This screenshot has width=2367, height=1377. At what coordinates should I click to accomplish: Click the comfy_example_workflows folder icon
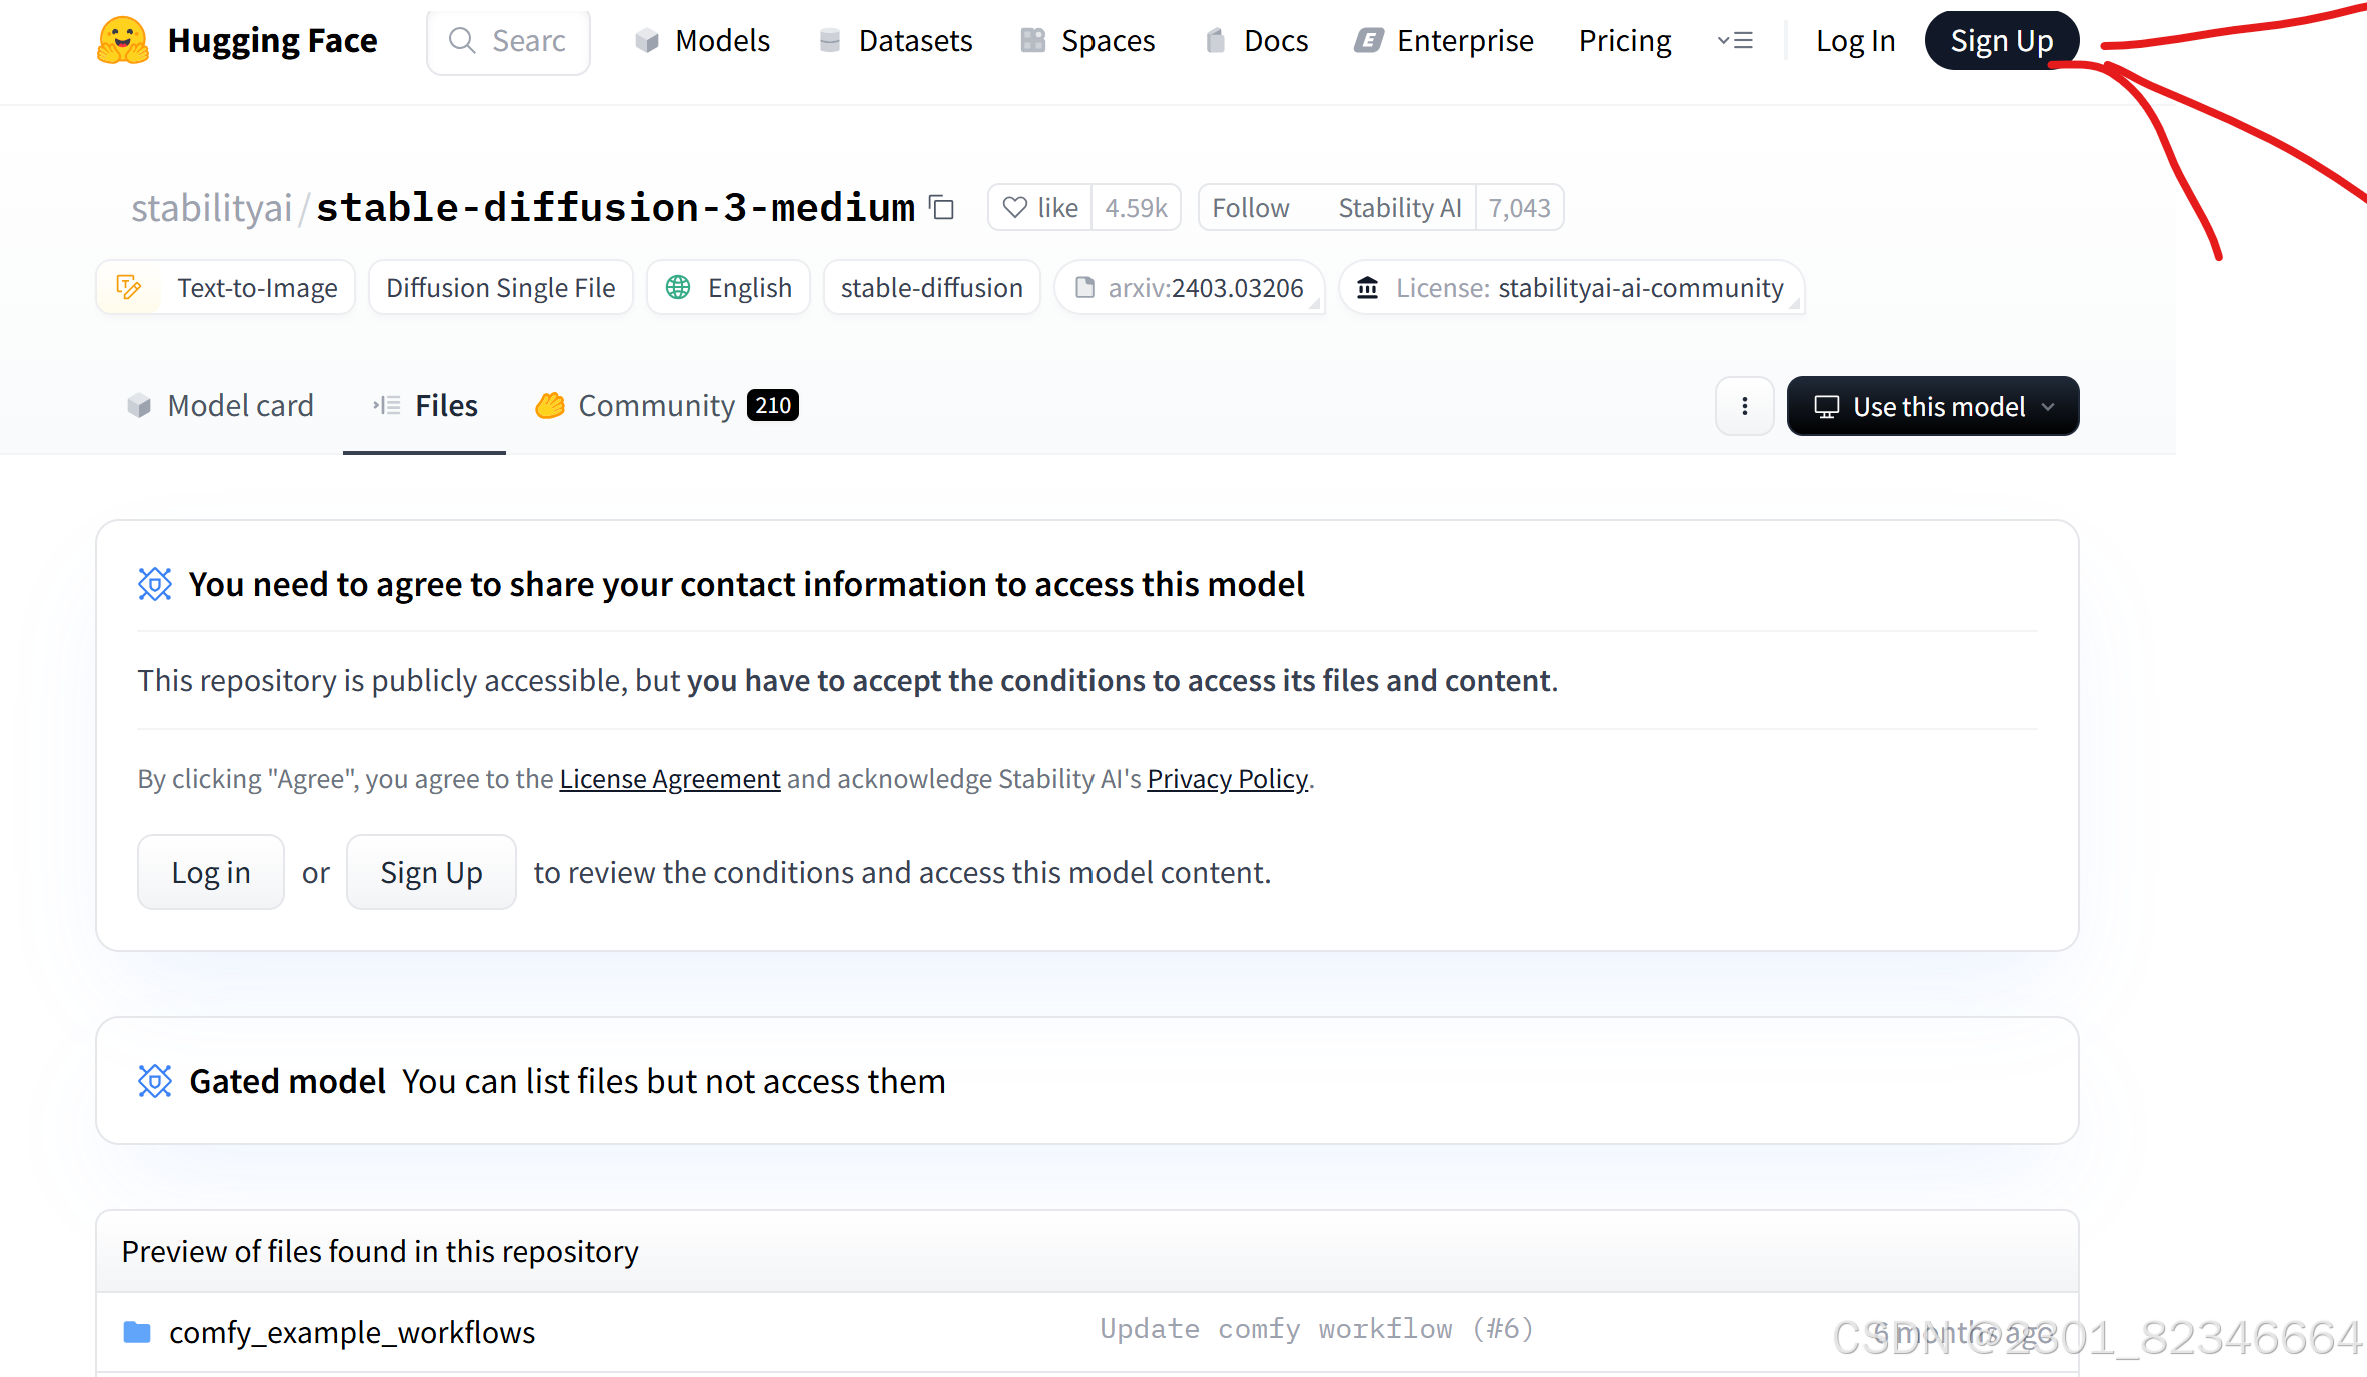pos(137,1332)
